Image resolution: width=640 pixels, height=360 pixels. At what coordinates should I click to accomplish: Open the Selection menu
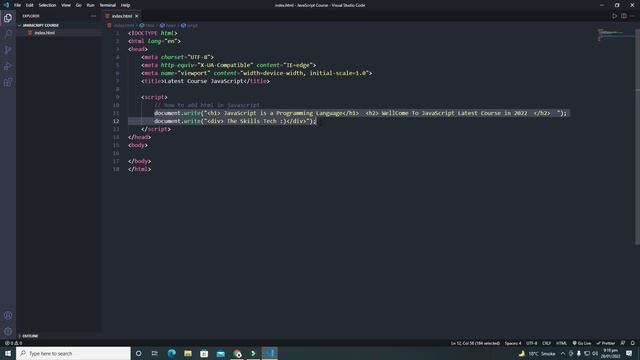point(47,5)
